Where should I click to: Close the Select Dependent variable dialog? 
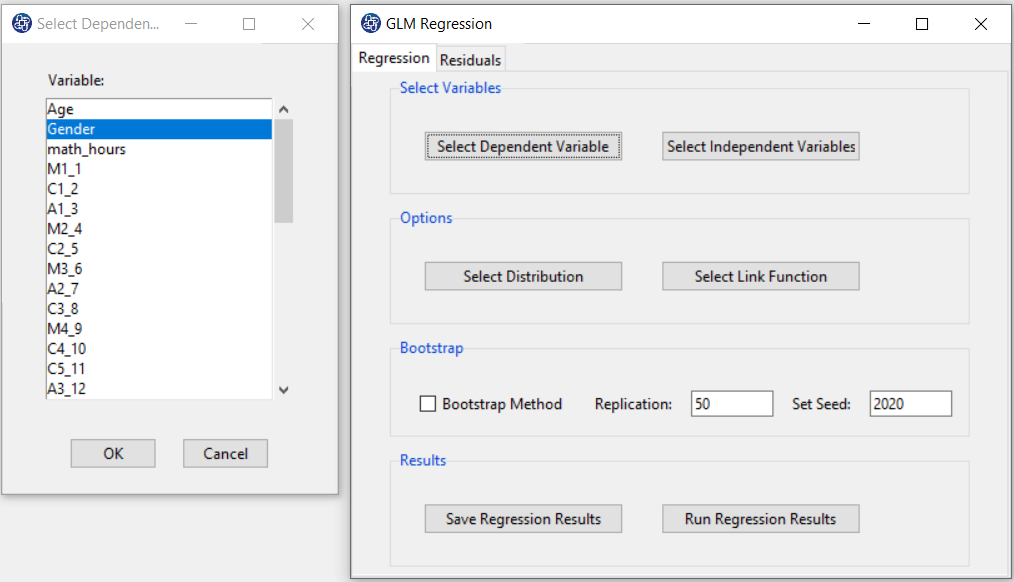(308, 24)
